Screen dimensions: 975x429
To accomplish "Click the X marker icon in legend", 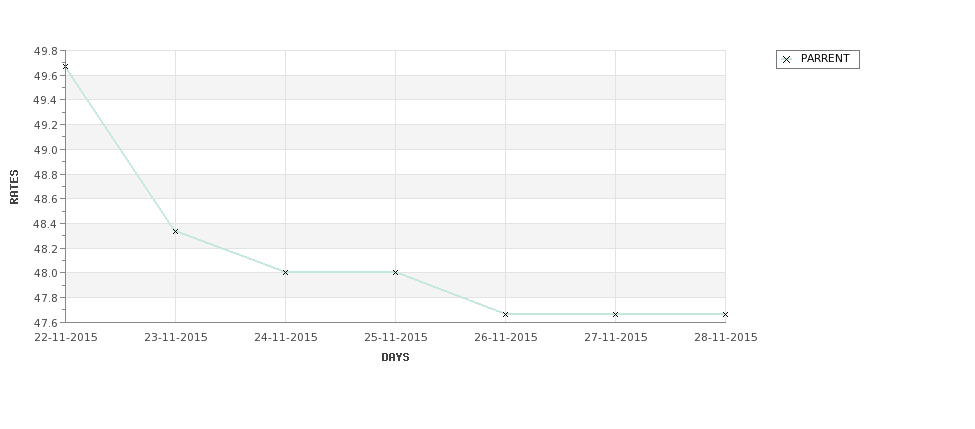I will [787, 60].
